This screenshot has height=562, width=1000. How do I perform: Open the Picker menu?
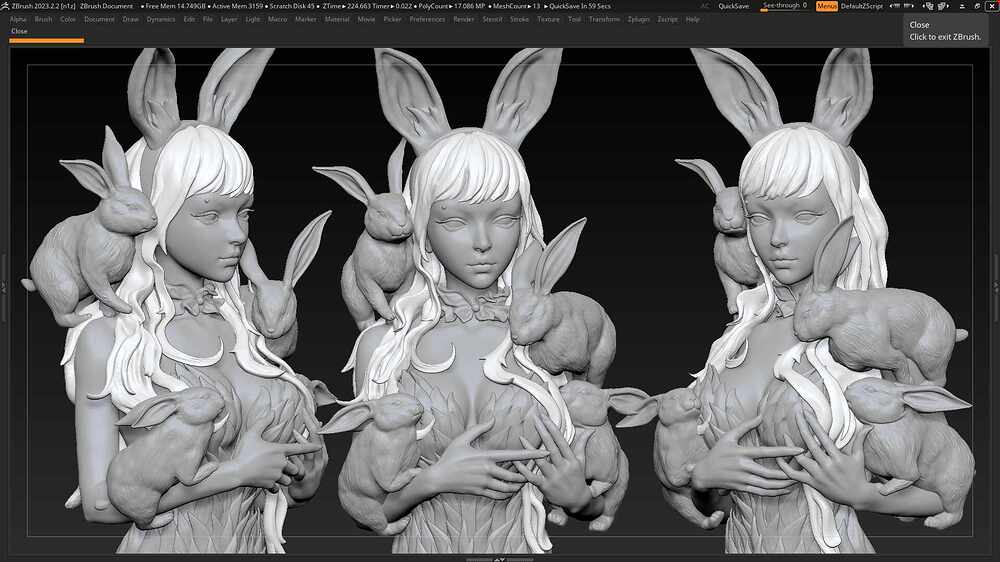[392, 19]
